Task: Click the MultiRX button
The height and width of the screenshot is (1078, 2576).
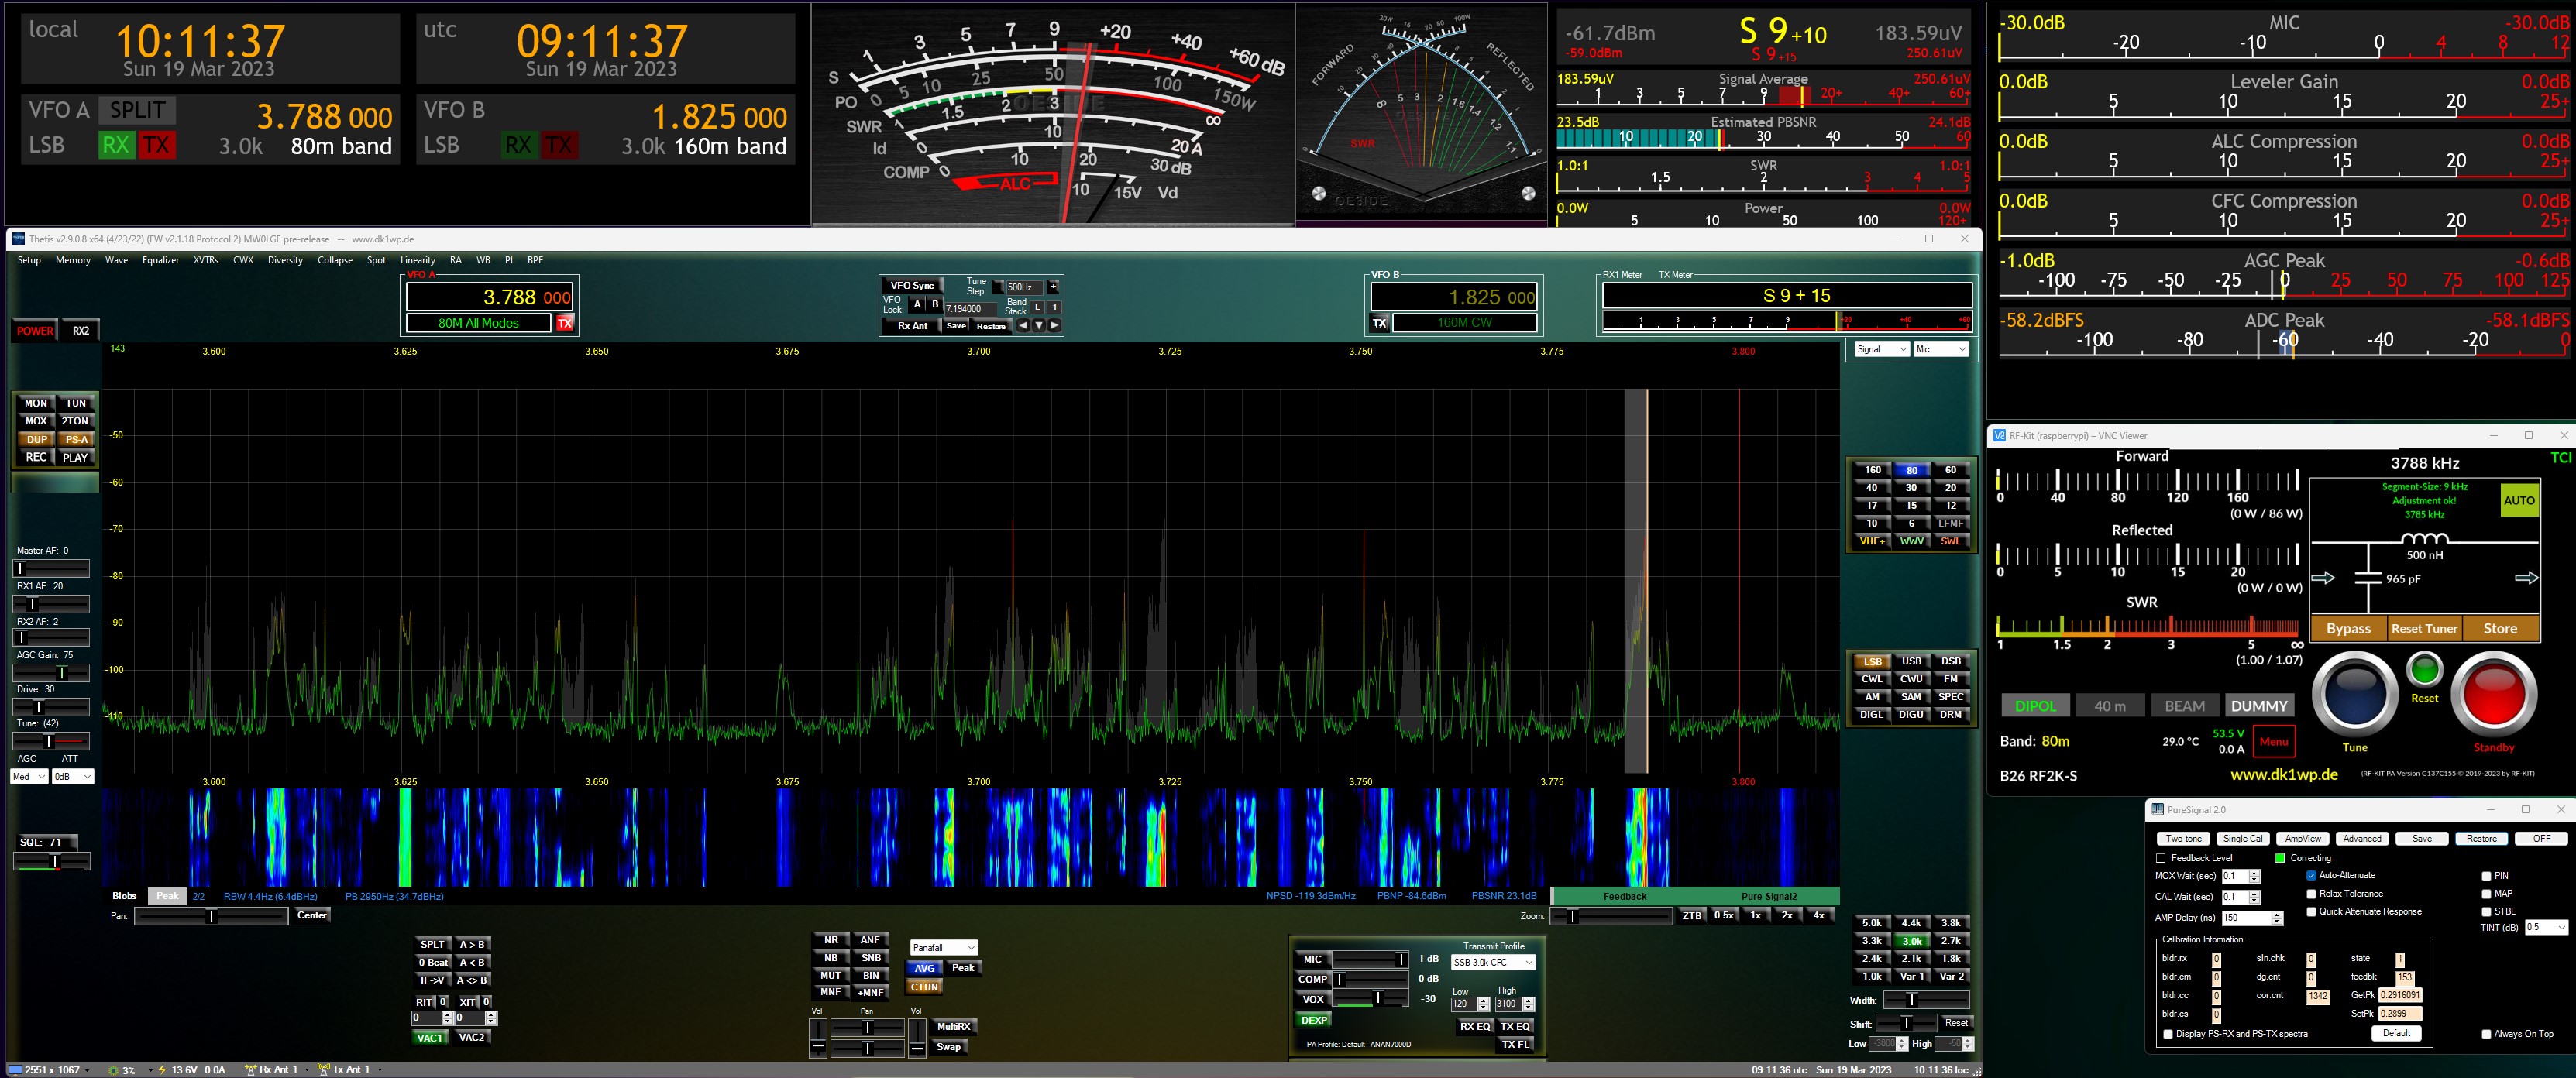Action: point(953,1027)
